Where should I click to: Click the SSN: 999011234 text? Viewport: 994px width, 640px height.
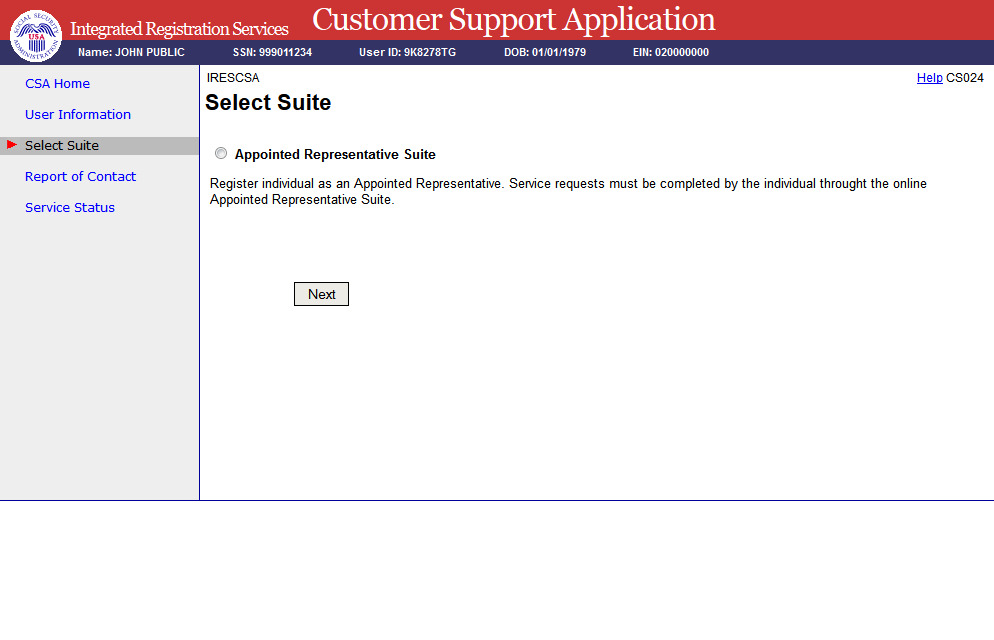tap(273, 53)
